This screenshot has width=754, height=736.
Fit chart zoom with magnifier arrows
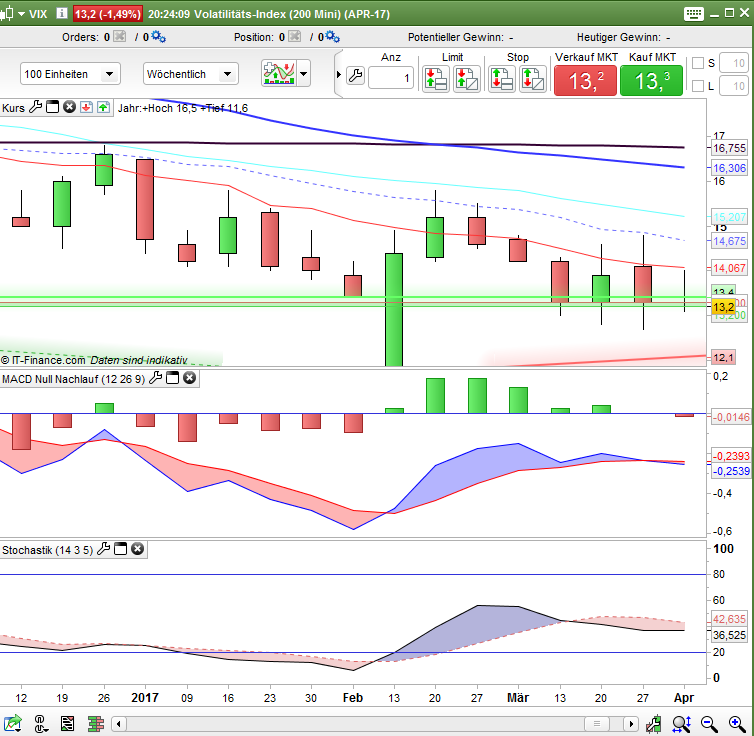[x=682, y=723]
